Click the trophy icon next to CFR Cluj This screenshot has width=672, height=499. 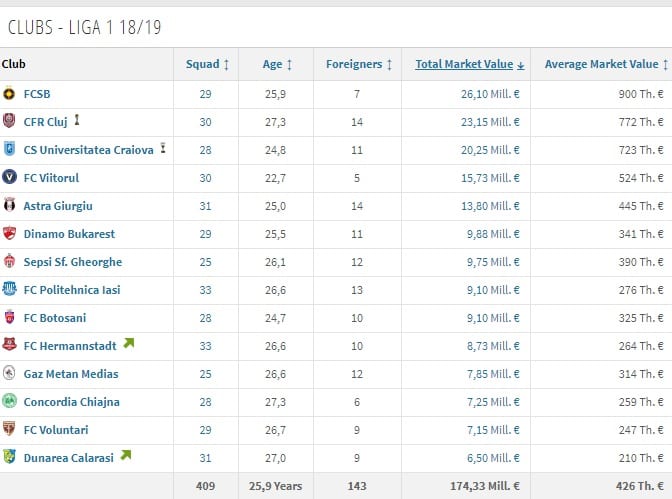77,121
